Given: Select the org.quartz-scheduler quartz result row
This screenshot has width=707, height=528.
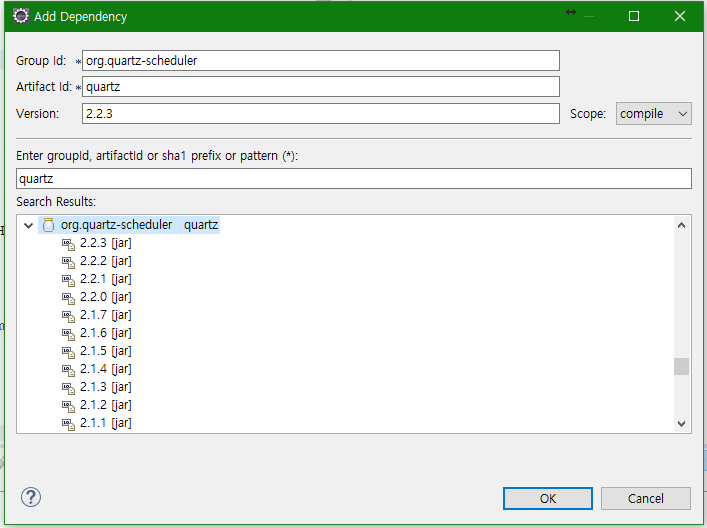Looking at the screenshot, I should pyautogui.click(x=129, y=225).
